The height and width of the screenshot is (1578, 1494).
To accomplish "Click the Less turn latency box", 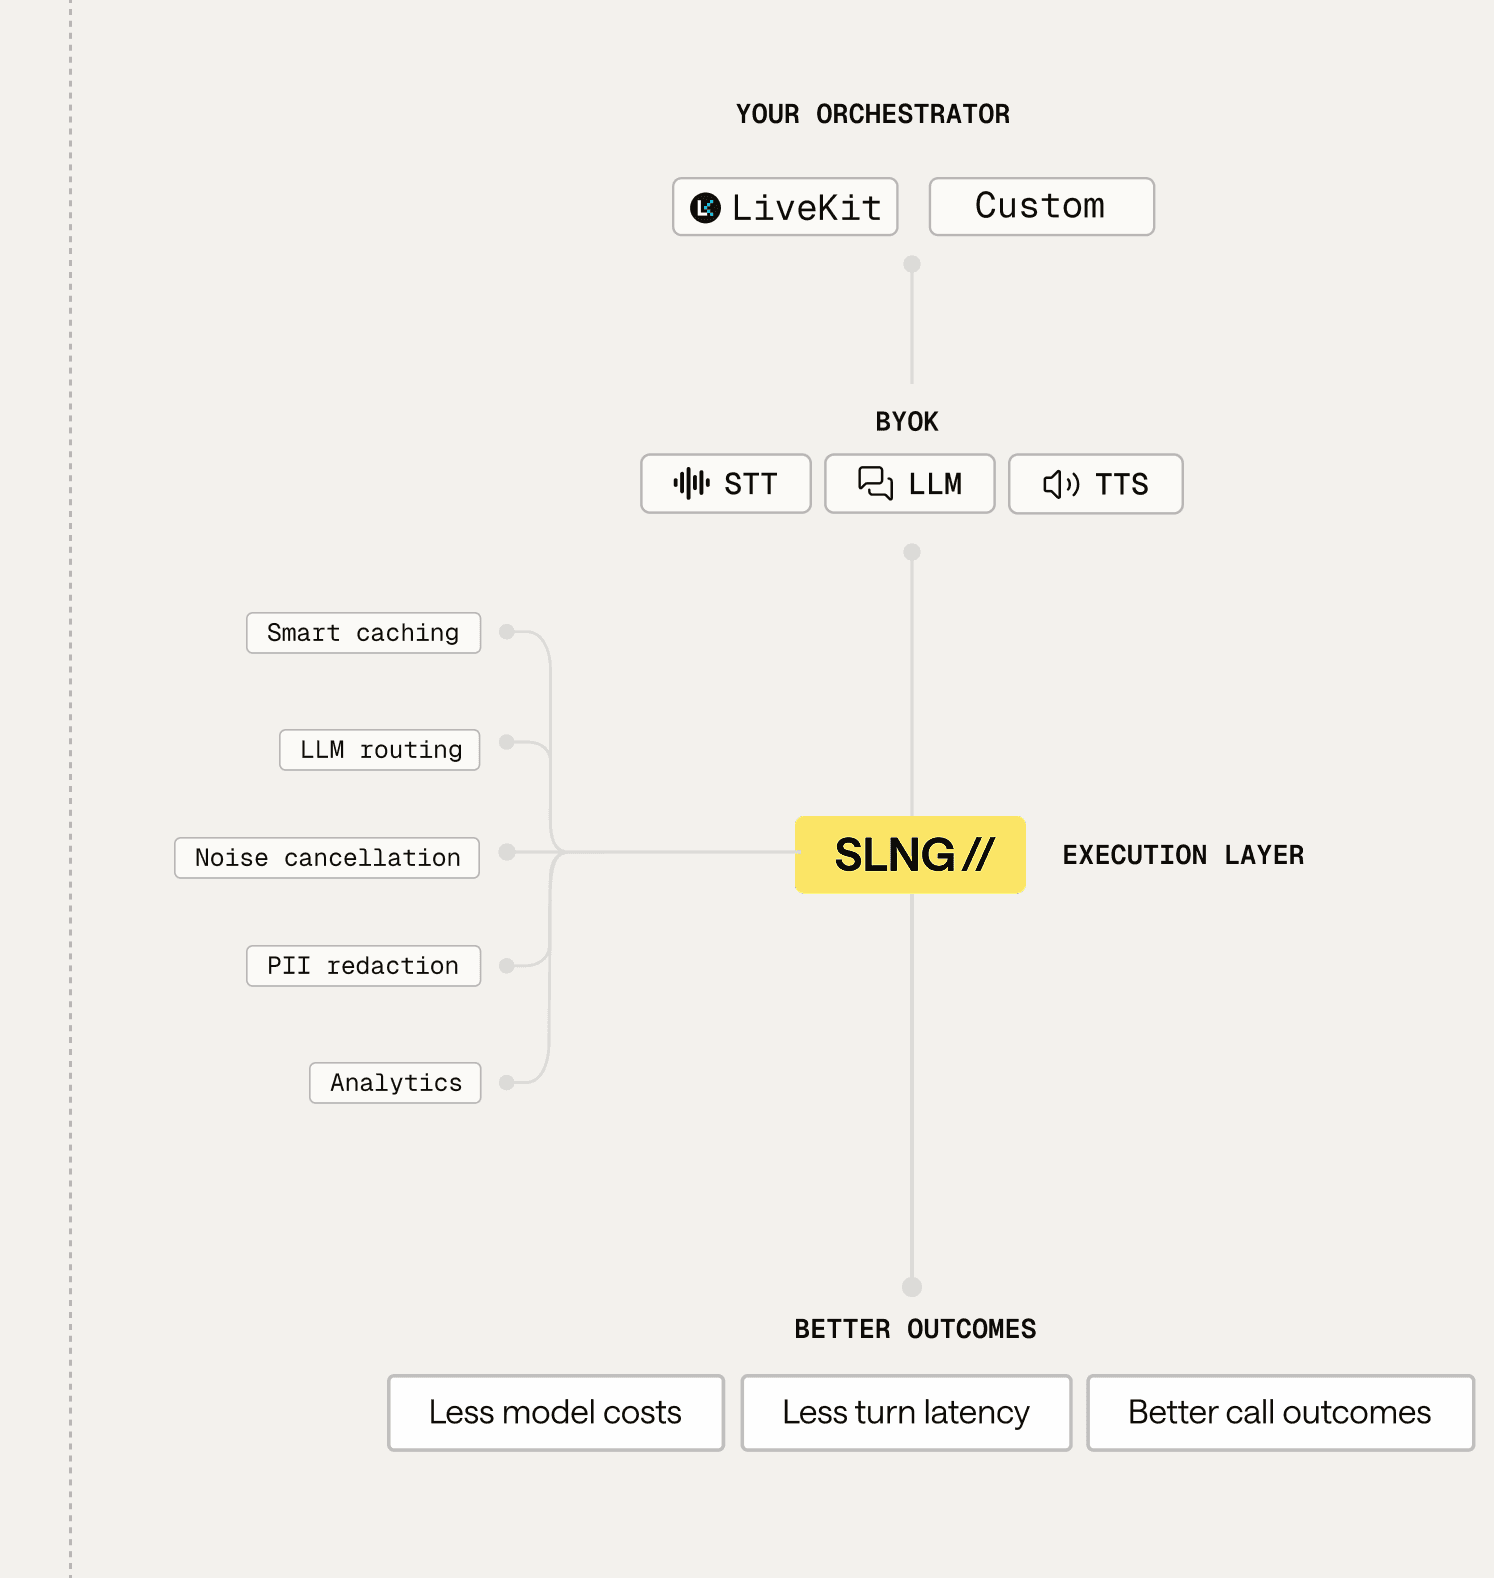I will click(906, 1413).
